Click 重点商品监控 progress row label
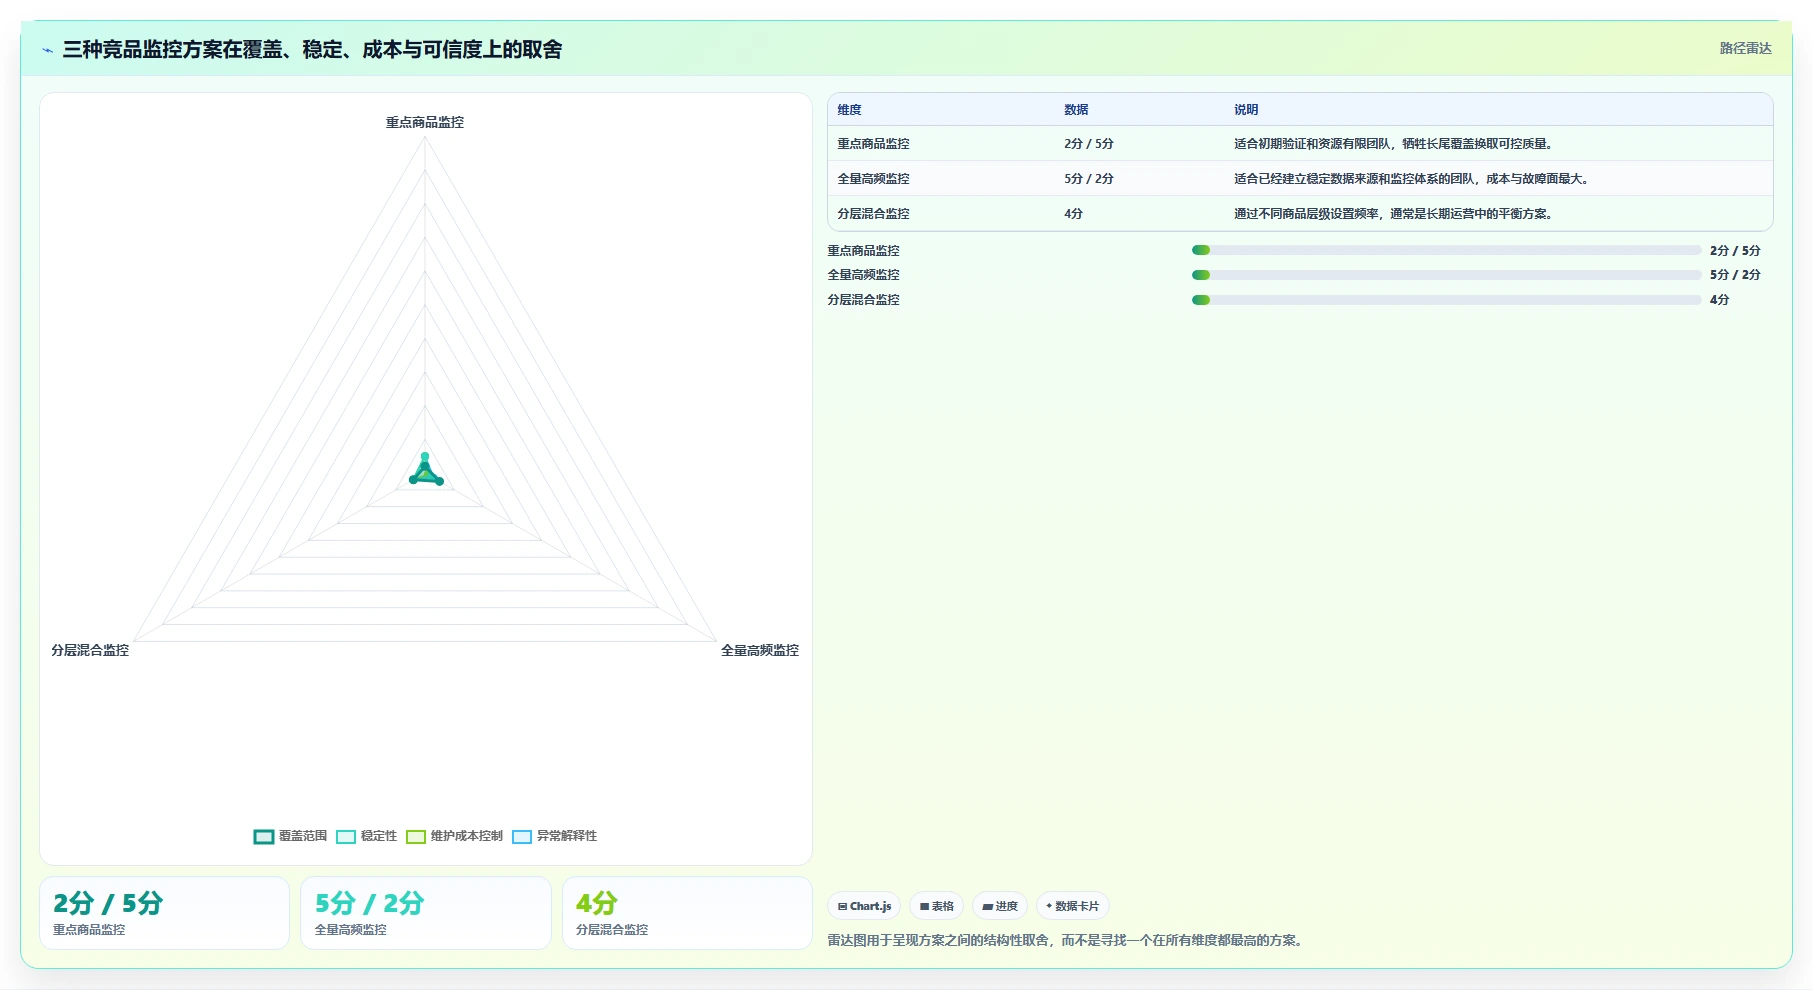 click(863, 251)
